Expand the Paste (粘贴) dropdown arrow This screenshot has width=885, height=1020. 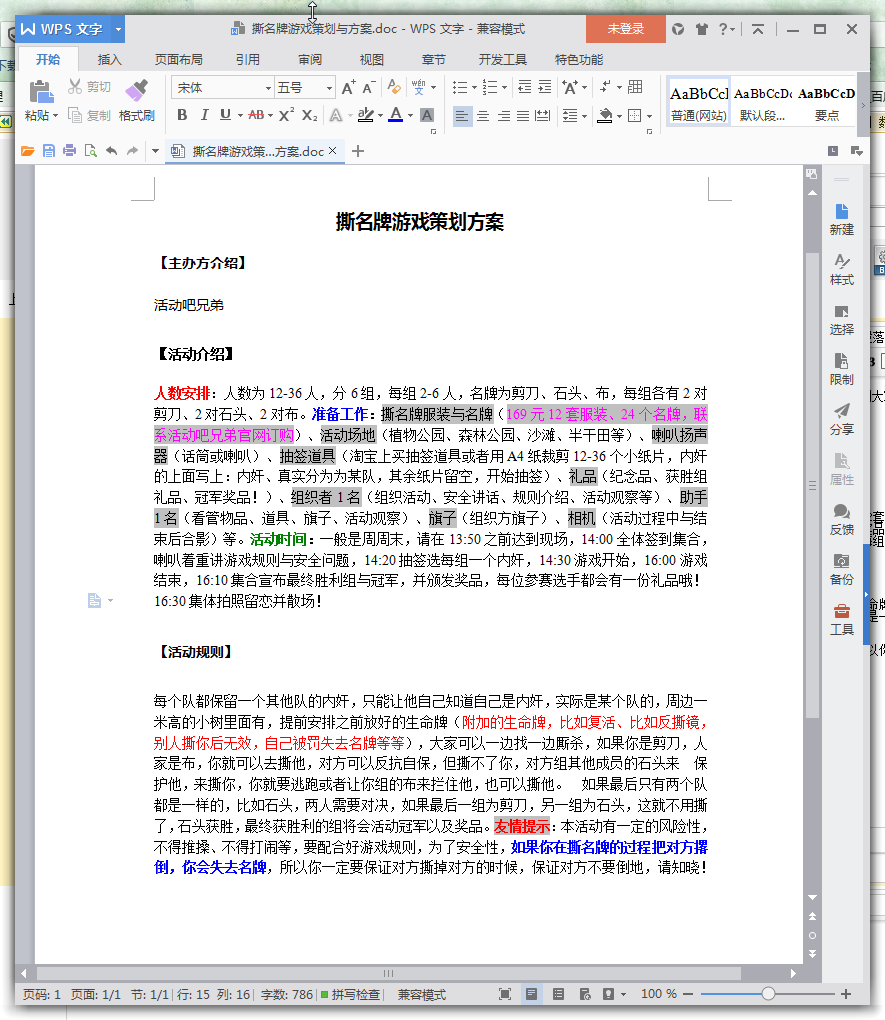pos(55,116)
